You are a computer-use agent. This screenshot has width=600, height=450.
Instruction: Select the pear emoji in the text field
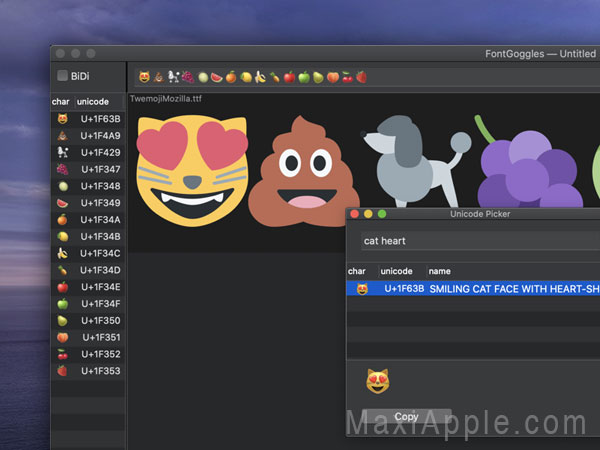[x=318, y=77]
